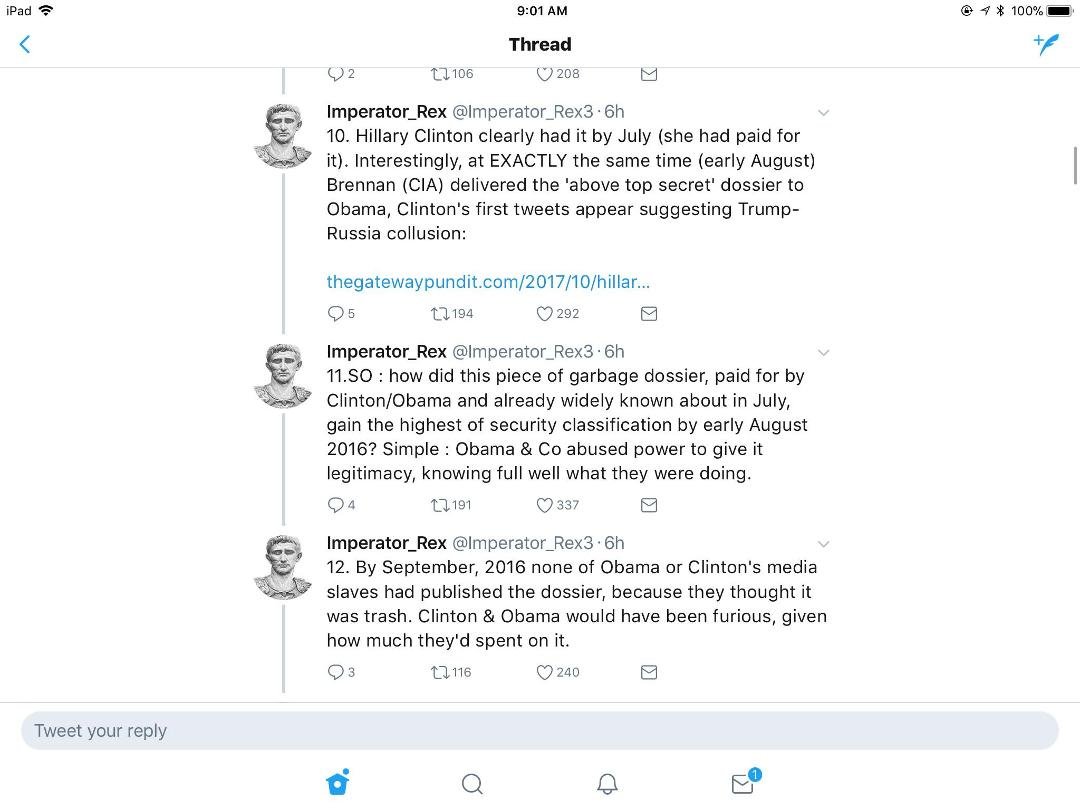Share tweet 12 via the envelope icon
This screenshot has height=810, width=1080.
coord(649,673)
